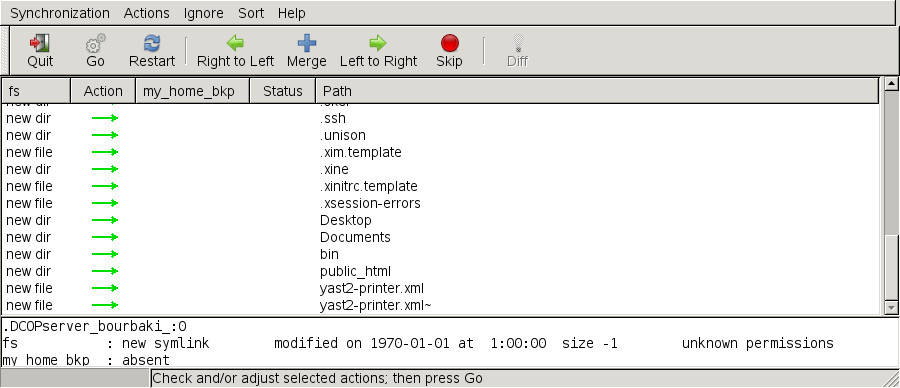Open the Synchronization menu
This screenshot has height=388, width=900.
tap(60, 13)
